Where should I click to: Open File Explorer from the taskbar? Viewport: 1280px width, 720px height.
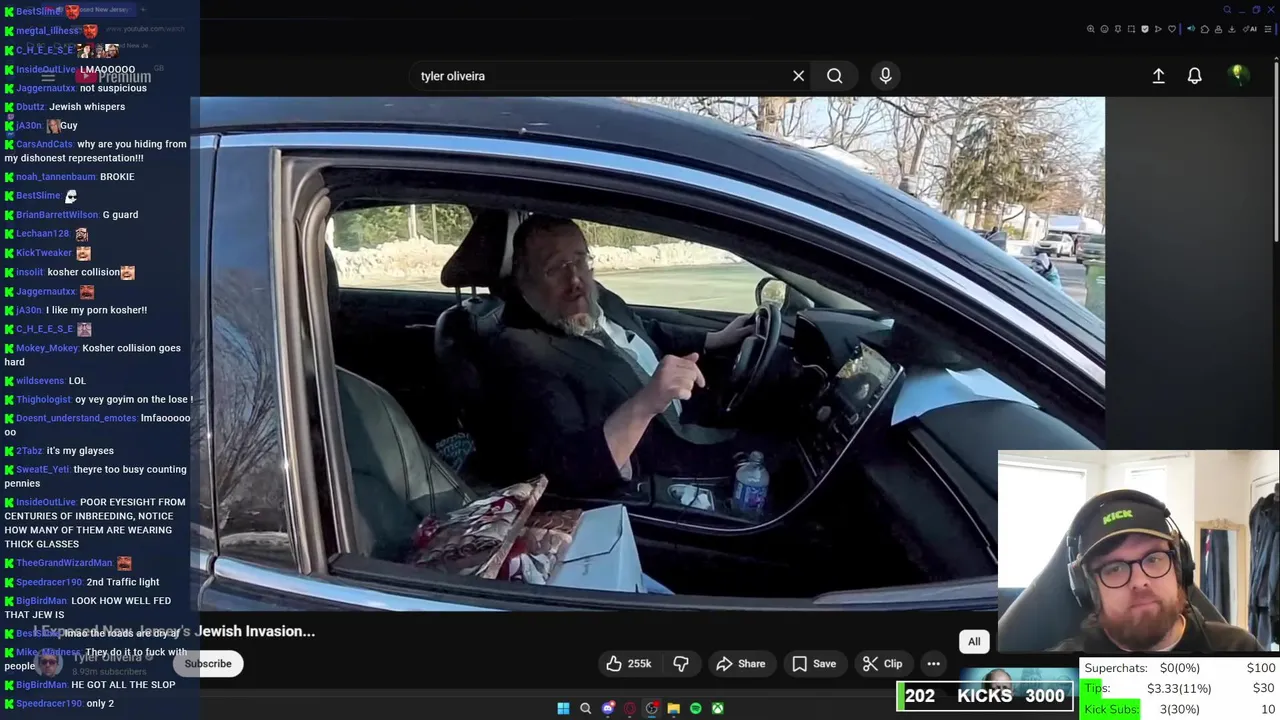tap(673, 708)
